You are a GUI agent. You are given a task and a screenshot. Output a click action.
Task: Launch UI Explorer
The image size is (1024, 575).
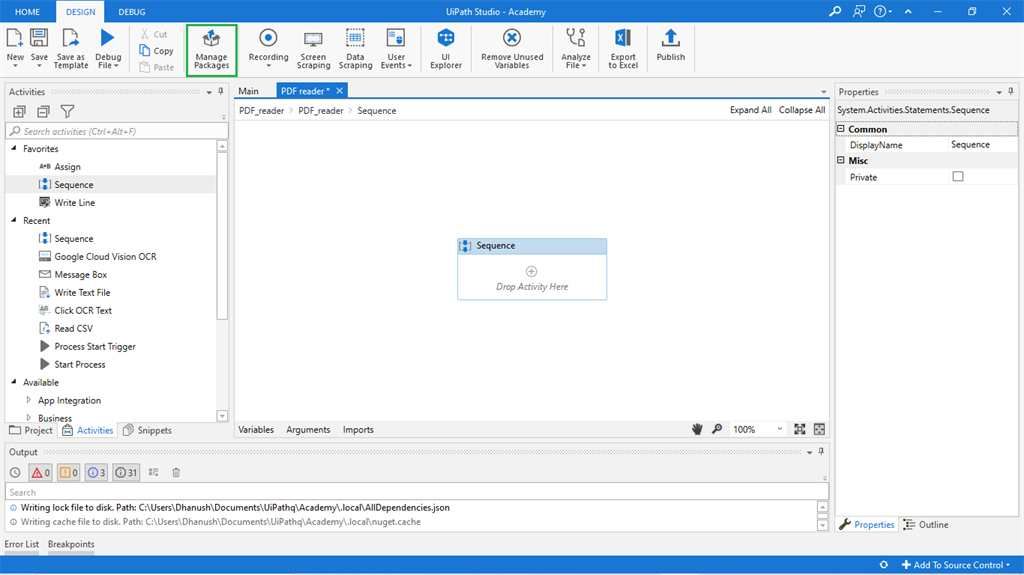coord(446,48)
